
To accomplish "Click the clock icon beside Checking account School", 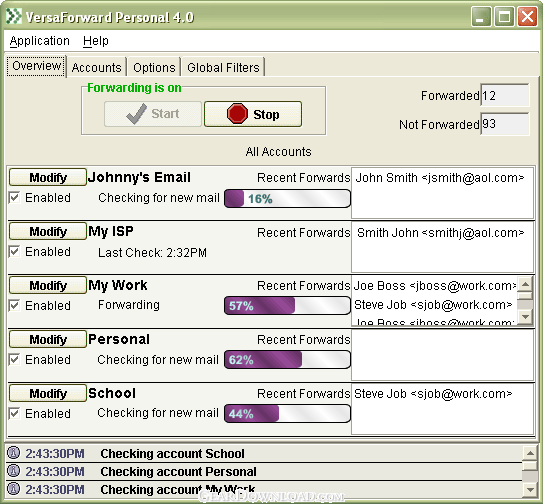I will click(14, 453).
